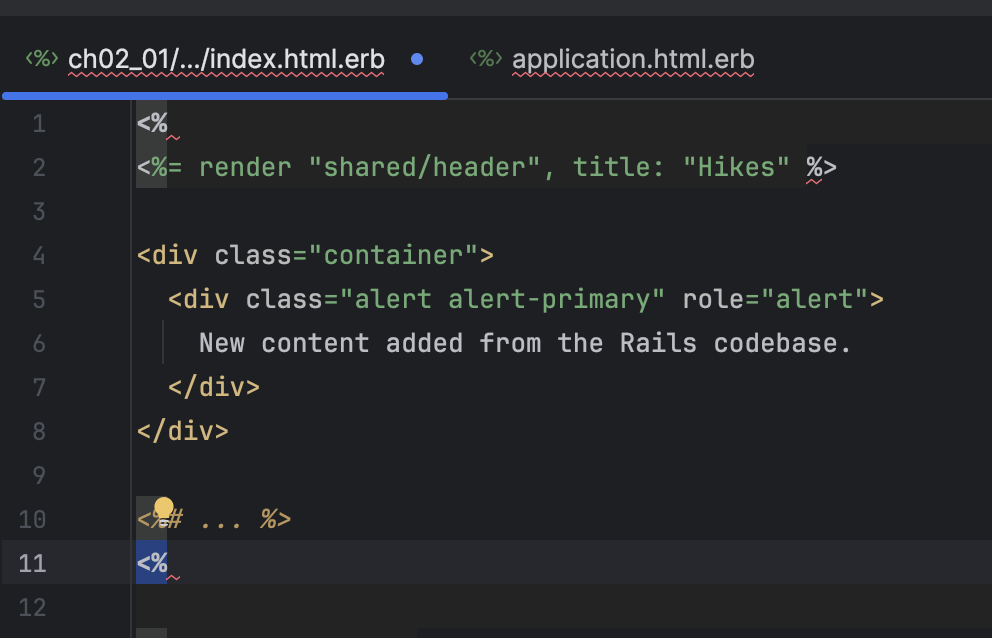Select the ch02_01/.../index.html.erb tab

click(x=226, y=59)
